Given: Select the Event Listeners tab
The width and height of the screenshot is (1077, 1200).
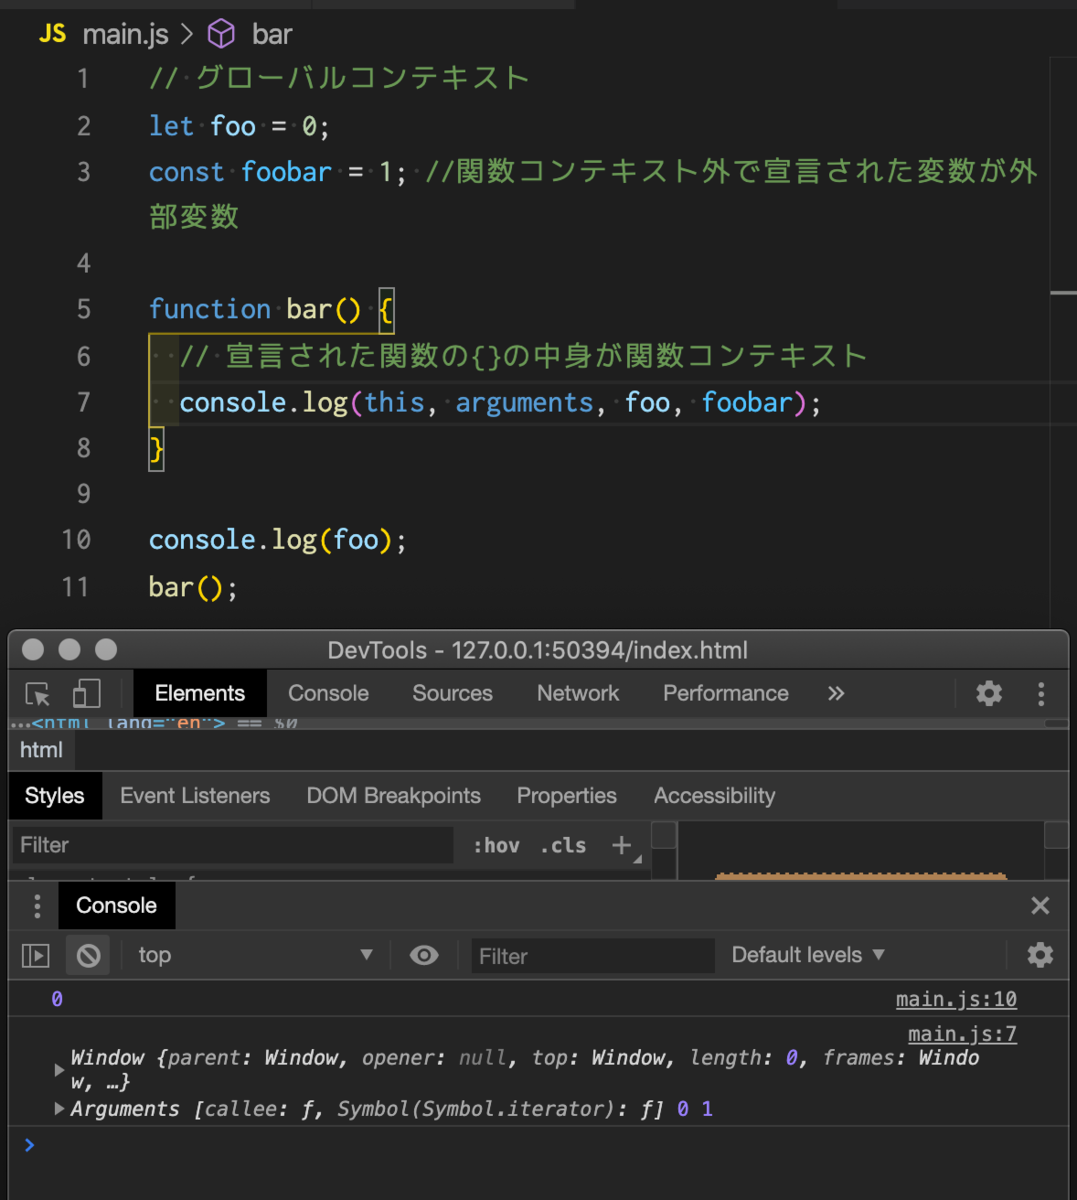Looking at the screenshot, I should tap(195, 796).
